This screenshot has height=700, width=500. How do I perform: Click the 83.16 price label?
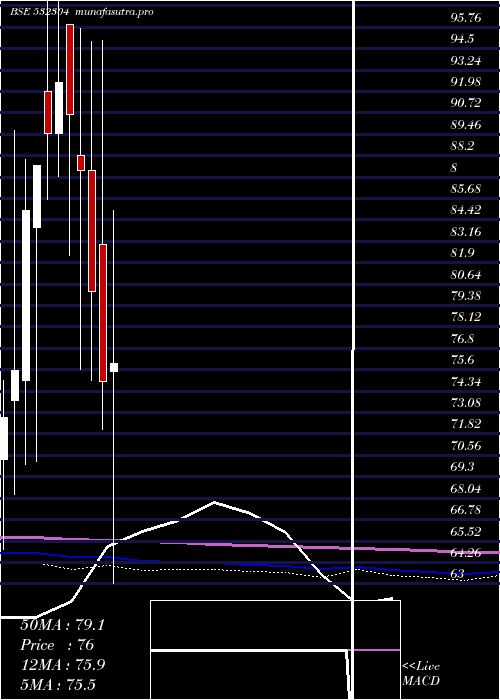[466, 232]
